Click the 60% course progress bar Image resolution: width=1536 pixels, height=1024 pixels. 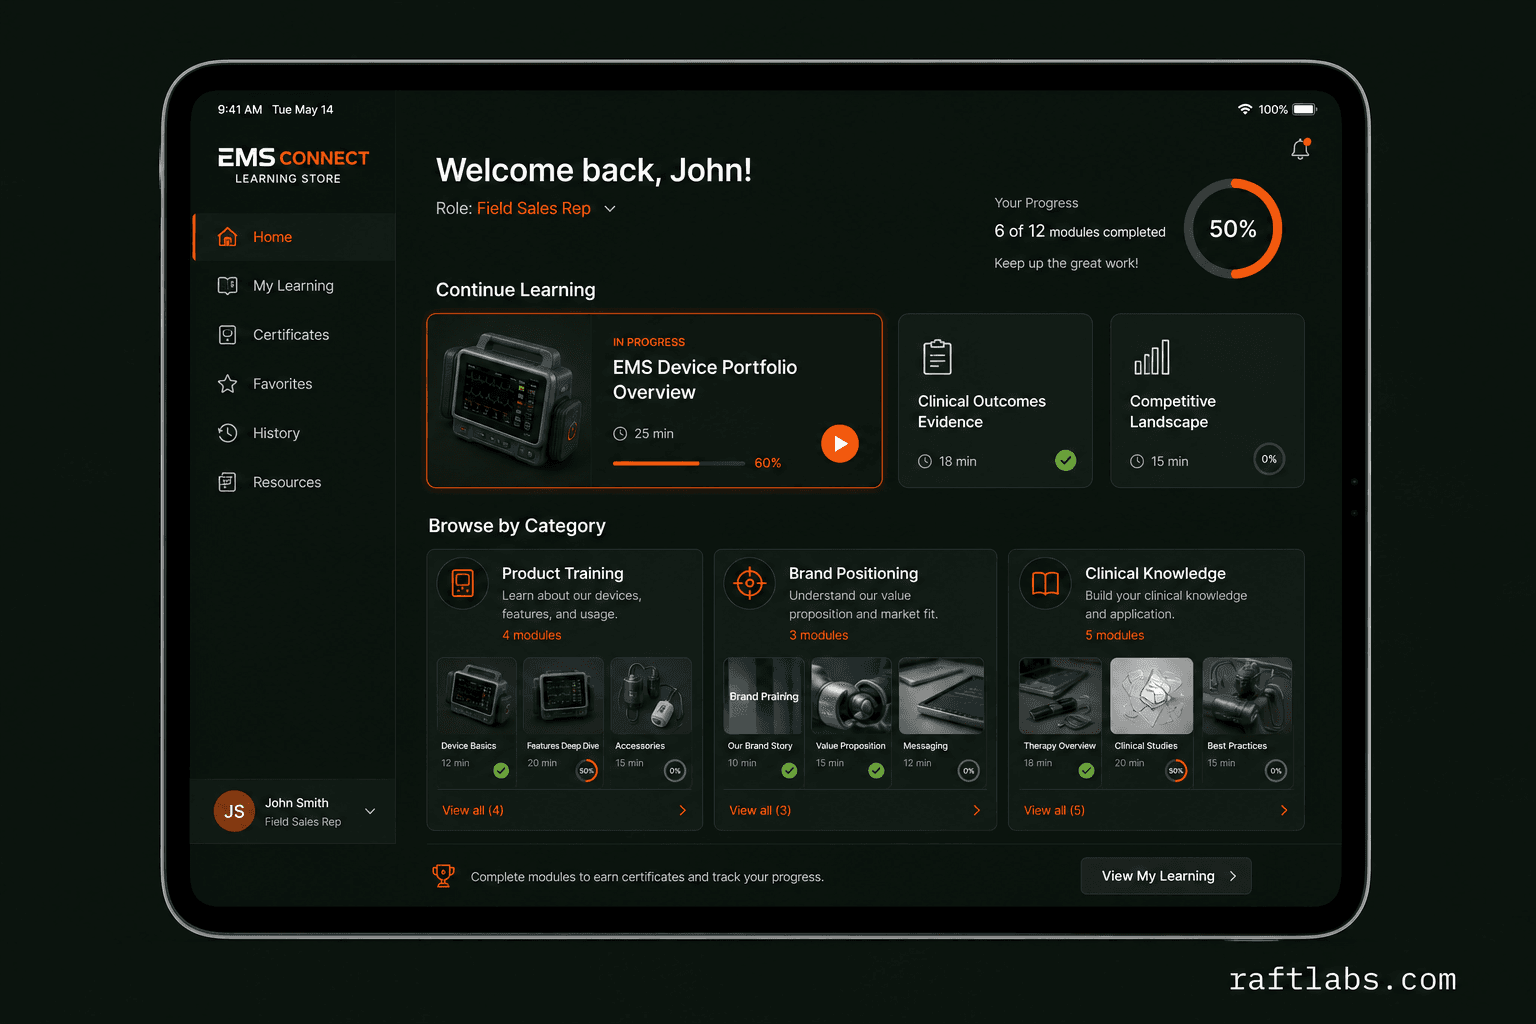point(679,463)
